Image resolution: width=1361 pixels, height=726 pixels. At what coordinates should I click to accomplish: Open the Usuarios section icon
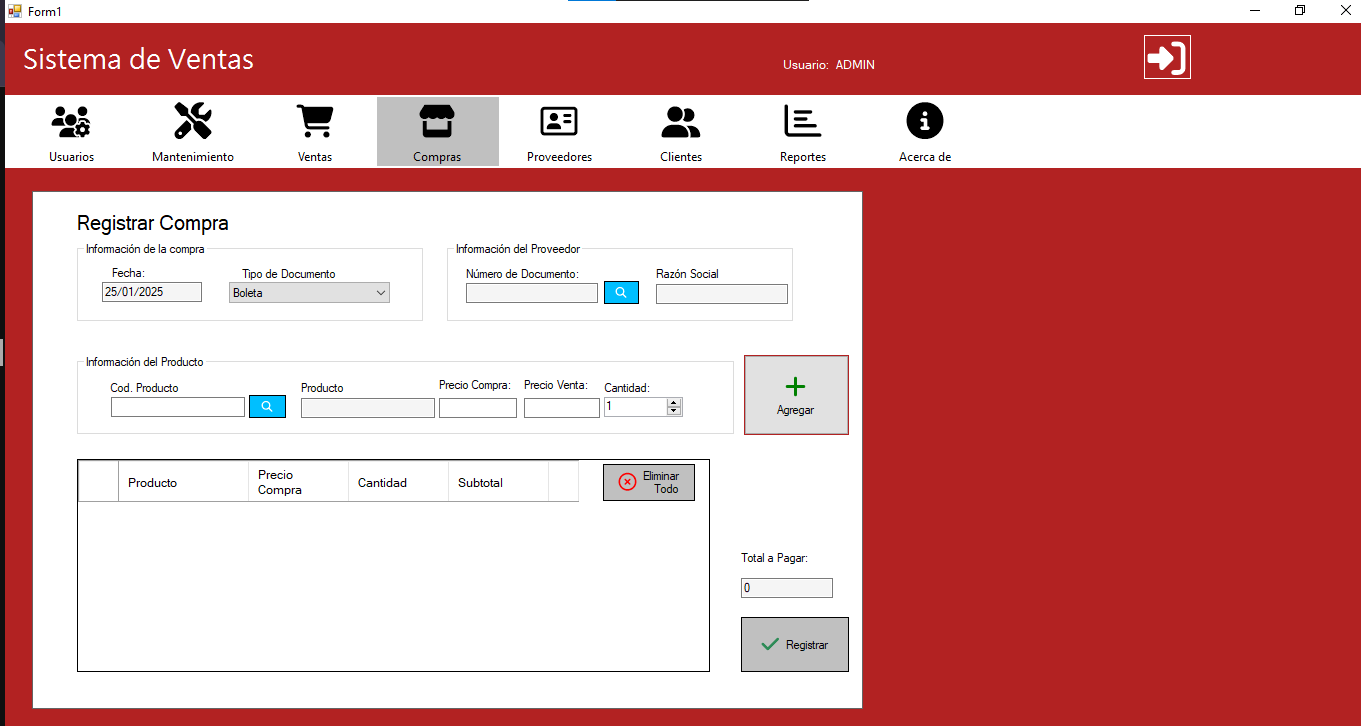pyautogui.click(x=71, y=122)
